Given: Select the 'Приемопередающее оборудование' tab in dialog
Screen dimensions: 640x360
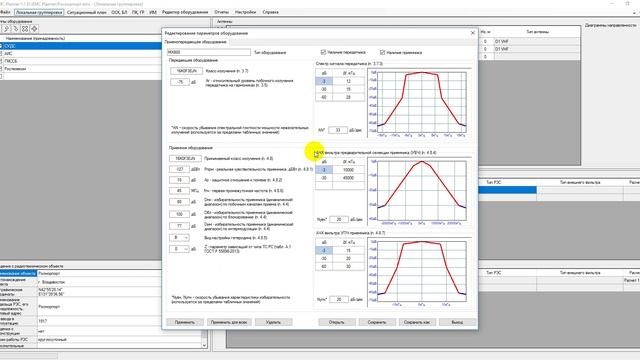Looking at the screenshot, I should [196, 42].
